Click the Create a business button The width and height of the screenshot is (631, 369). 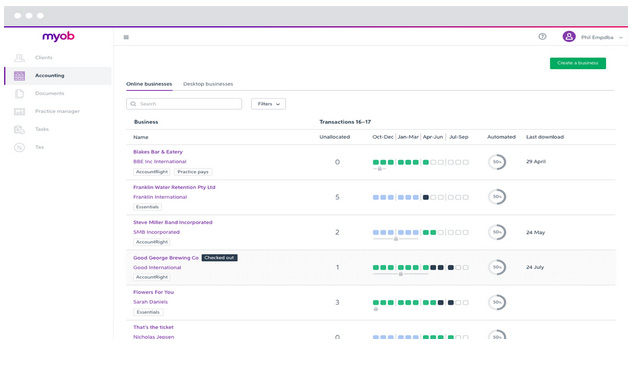coord(577,63)
